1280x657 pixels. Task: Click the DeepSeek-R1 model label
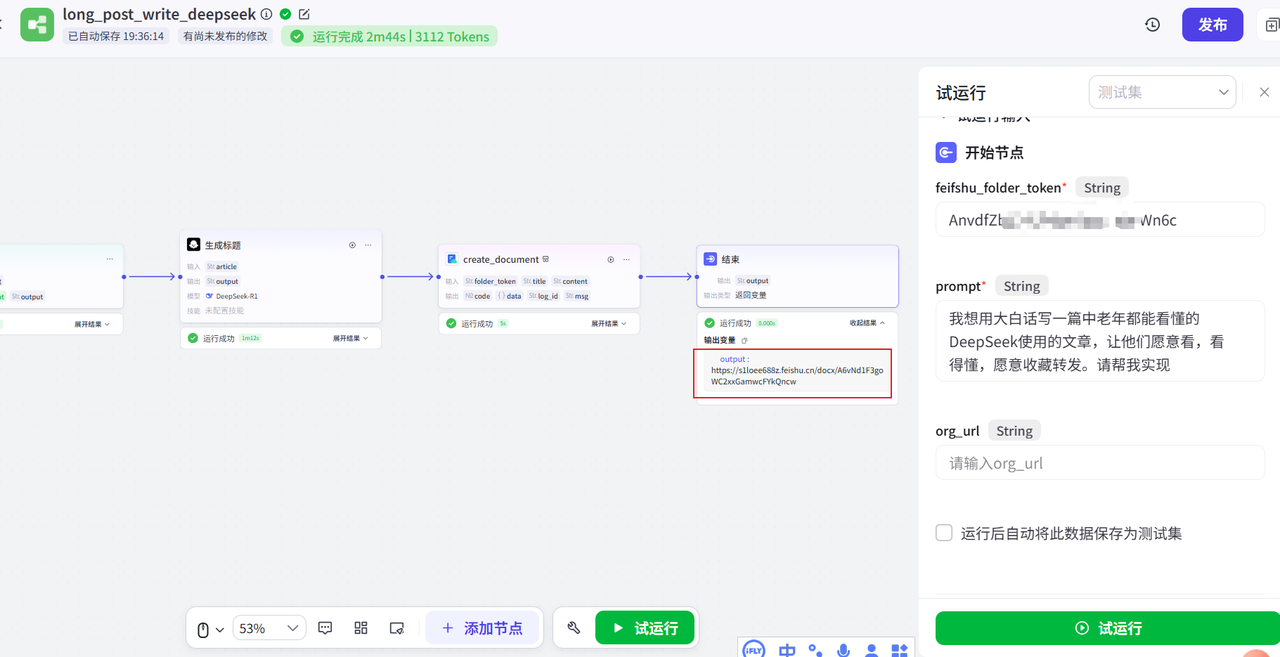pos(236,296)
